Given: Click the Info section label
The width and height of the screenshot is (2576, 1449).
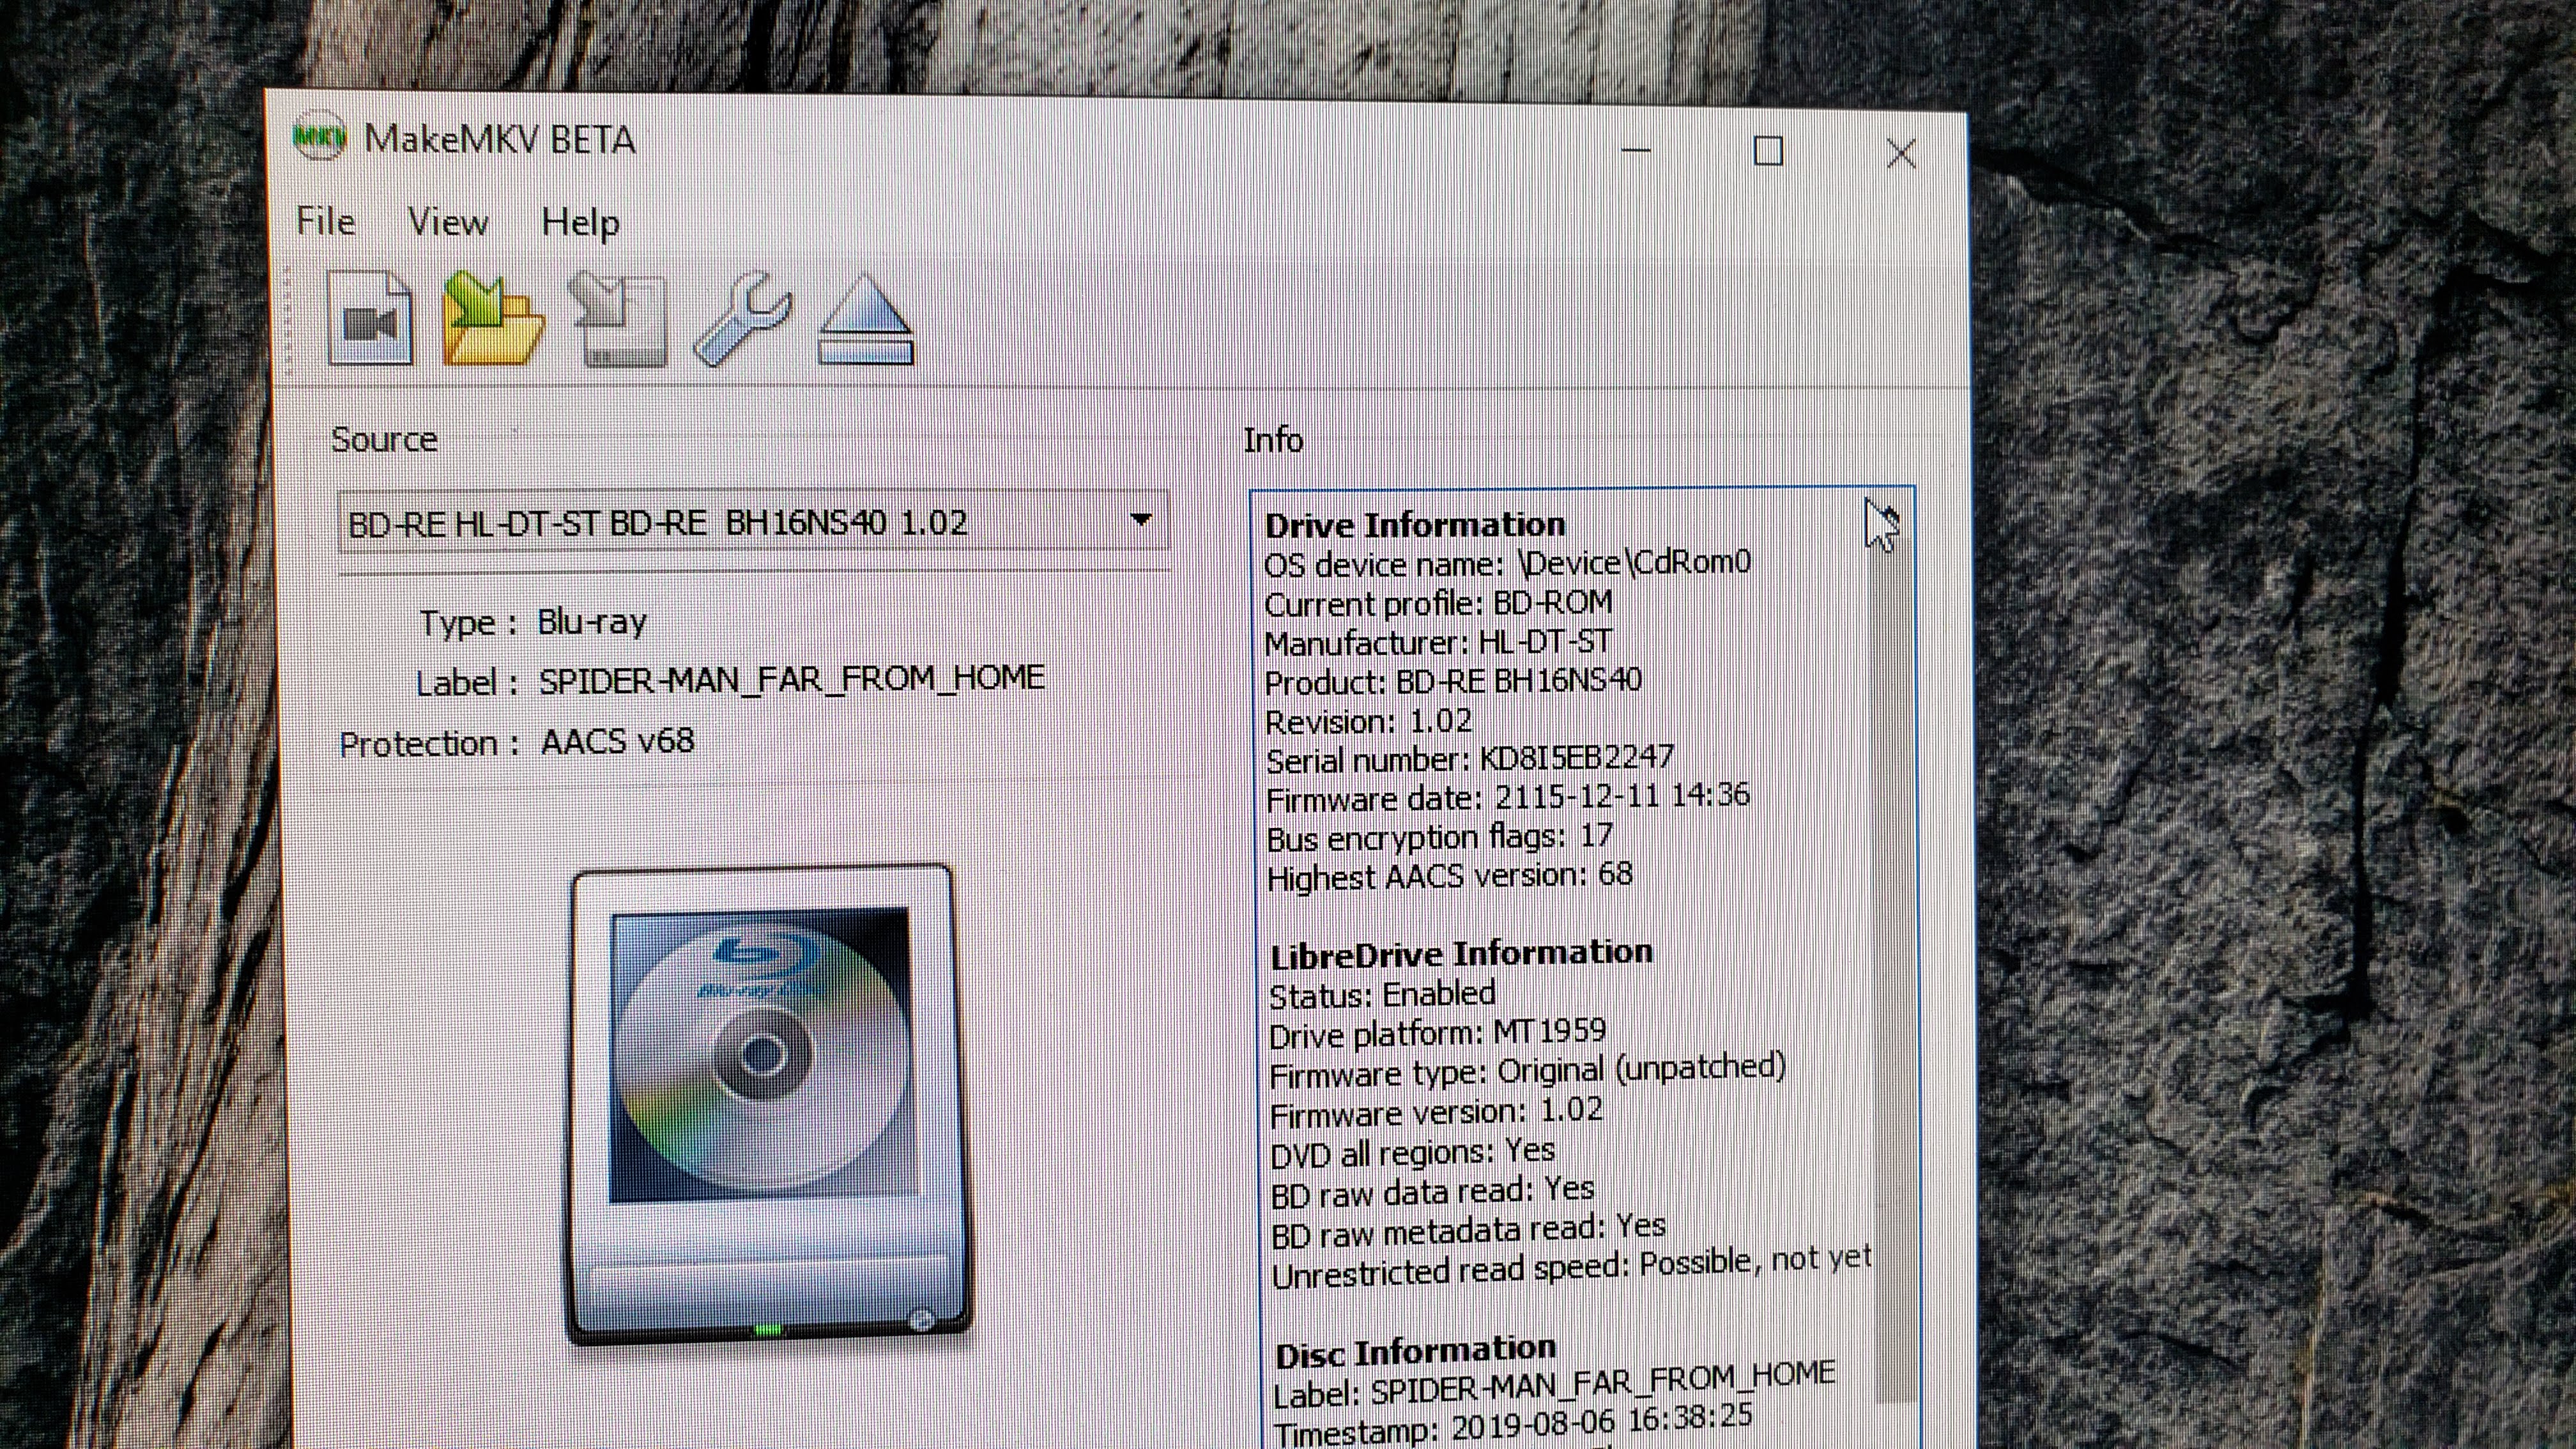Looking at the screenshot, I should point(1273,440).
